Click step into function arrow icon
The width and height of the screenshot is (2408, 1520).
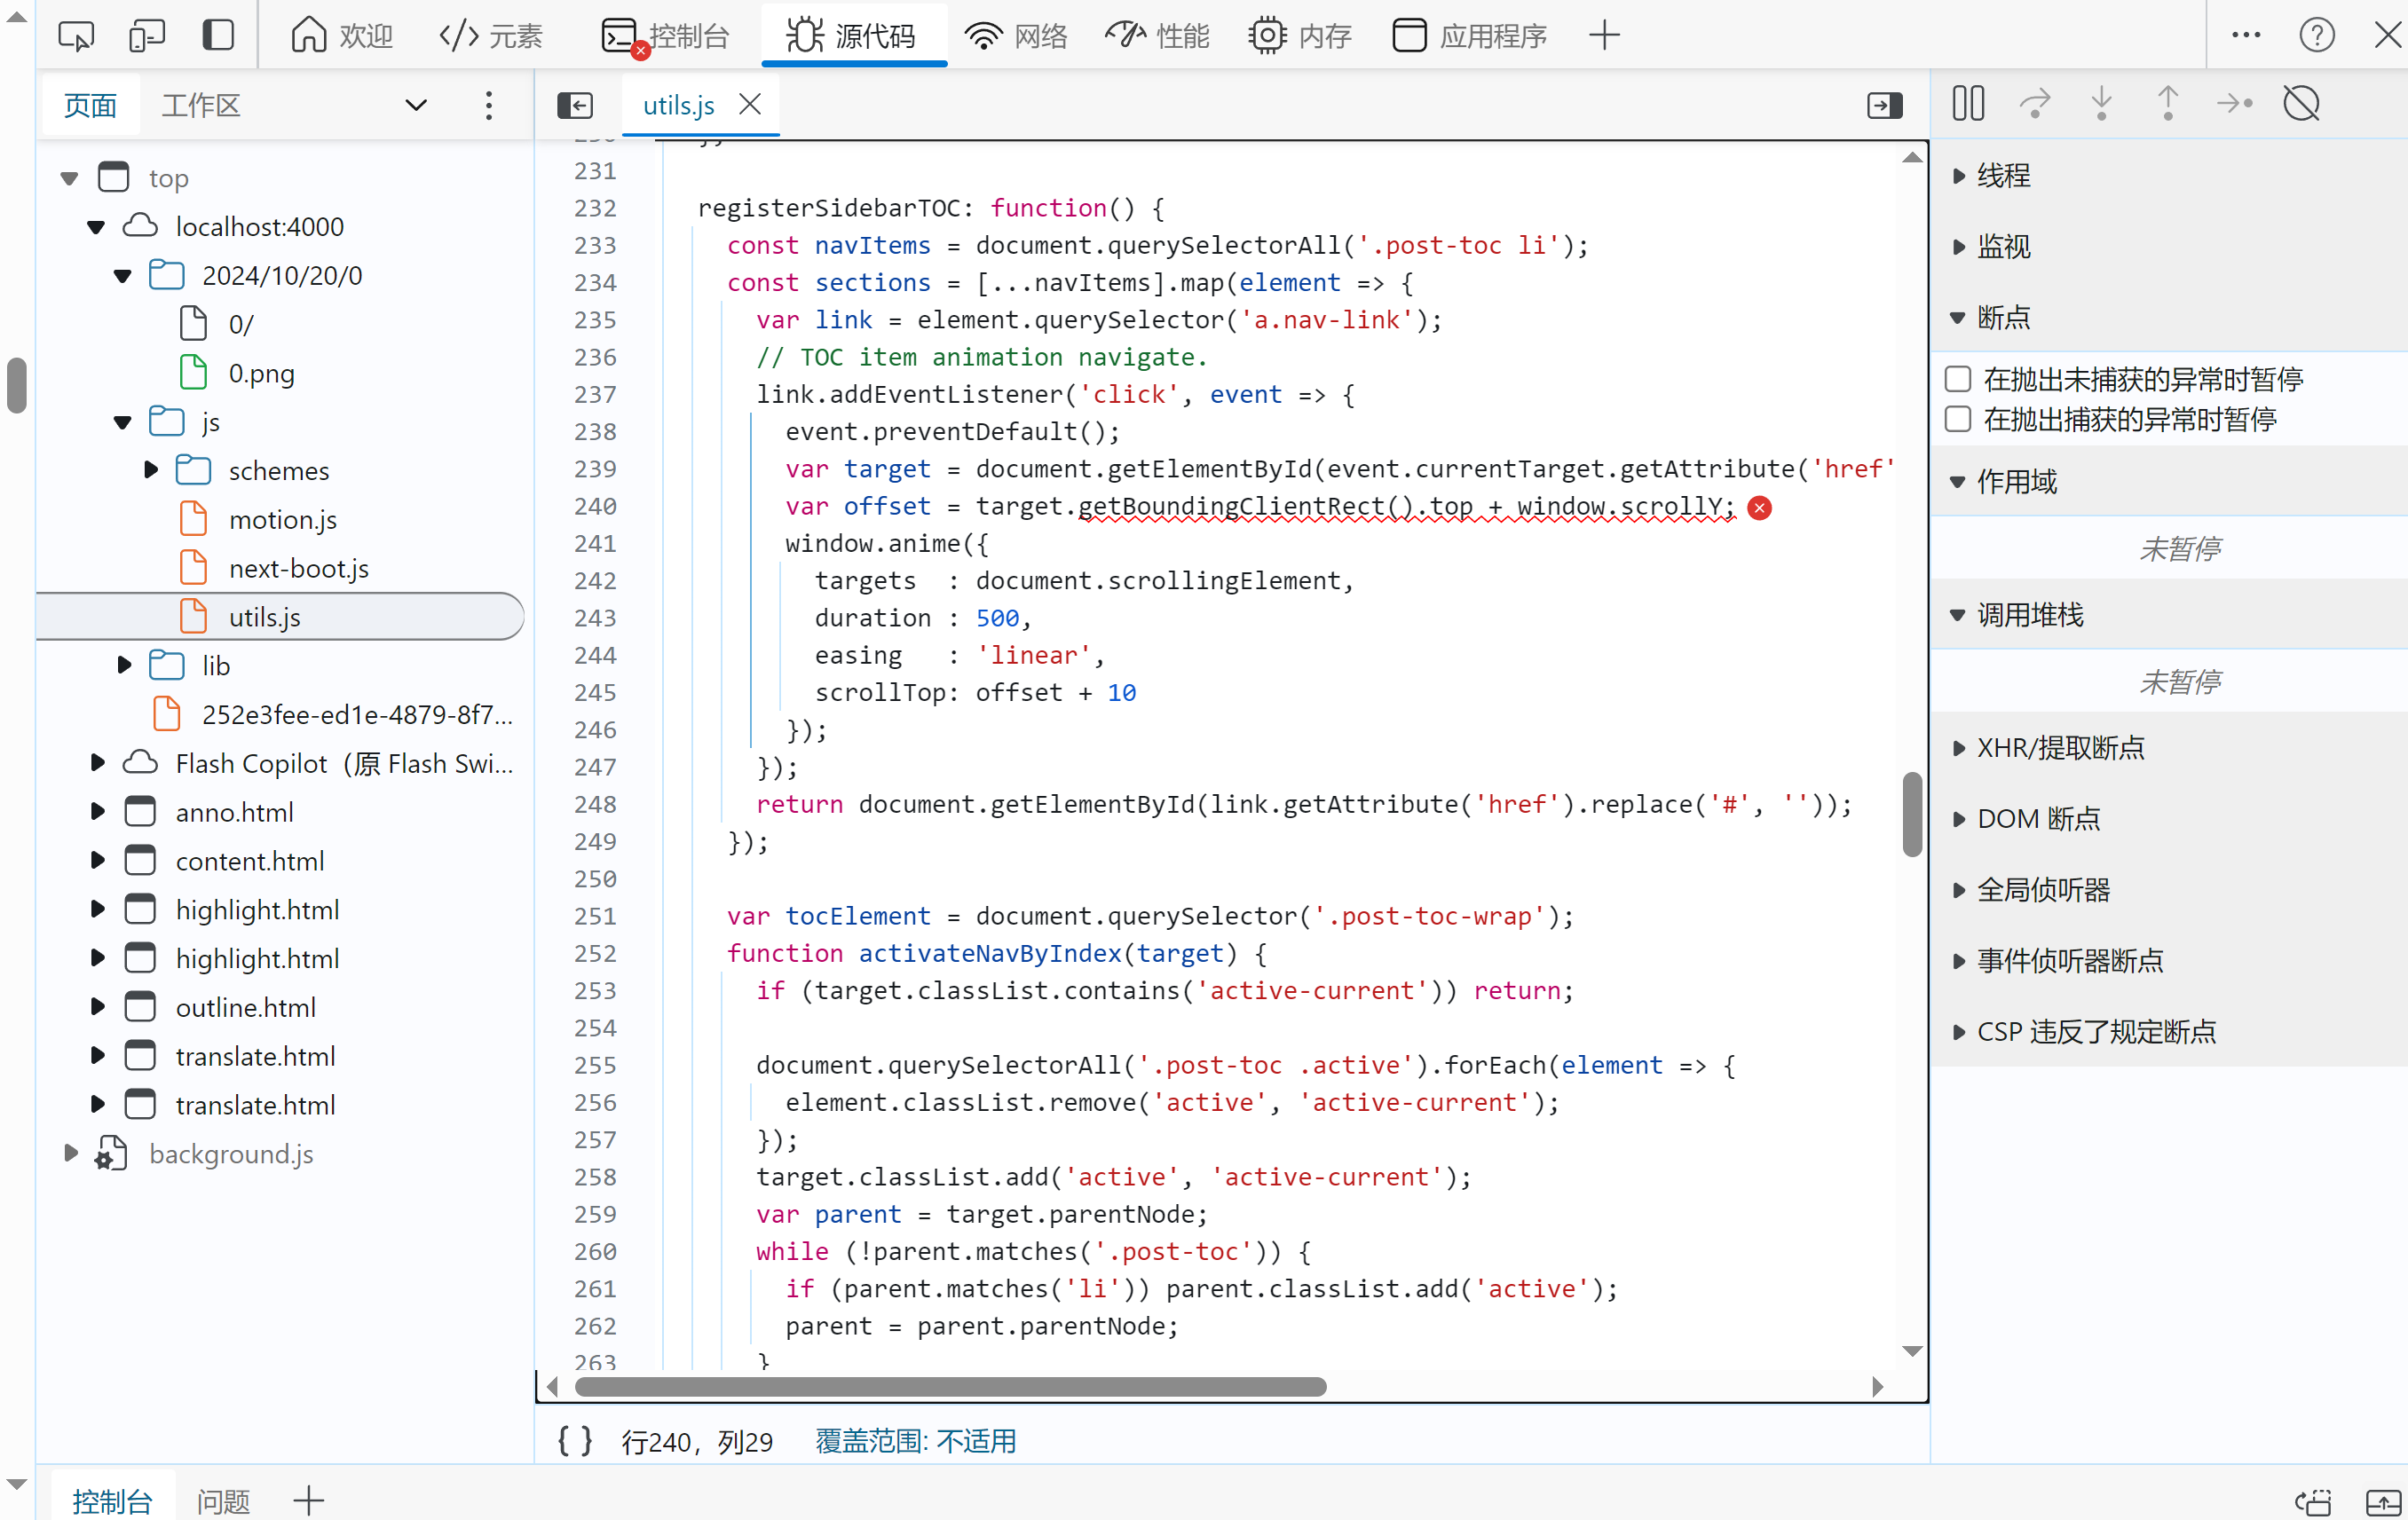point(2101,103)
